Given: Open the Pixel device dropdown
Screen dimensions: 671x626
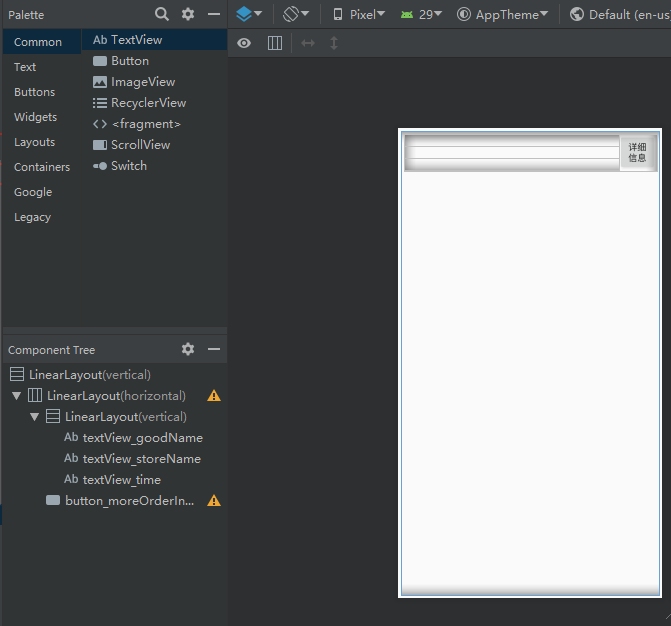Looking at the screenshot, I should [x=358, y=15].
